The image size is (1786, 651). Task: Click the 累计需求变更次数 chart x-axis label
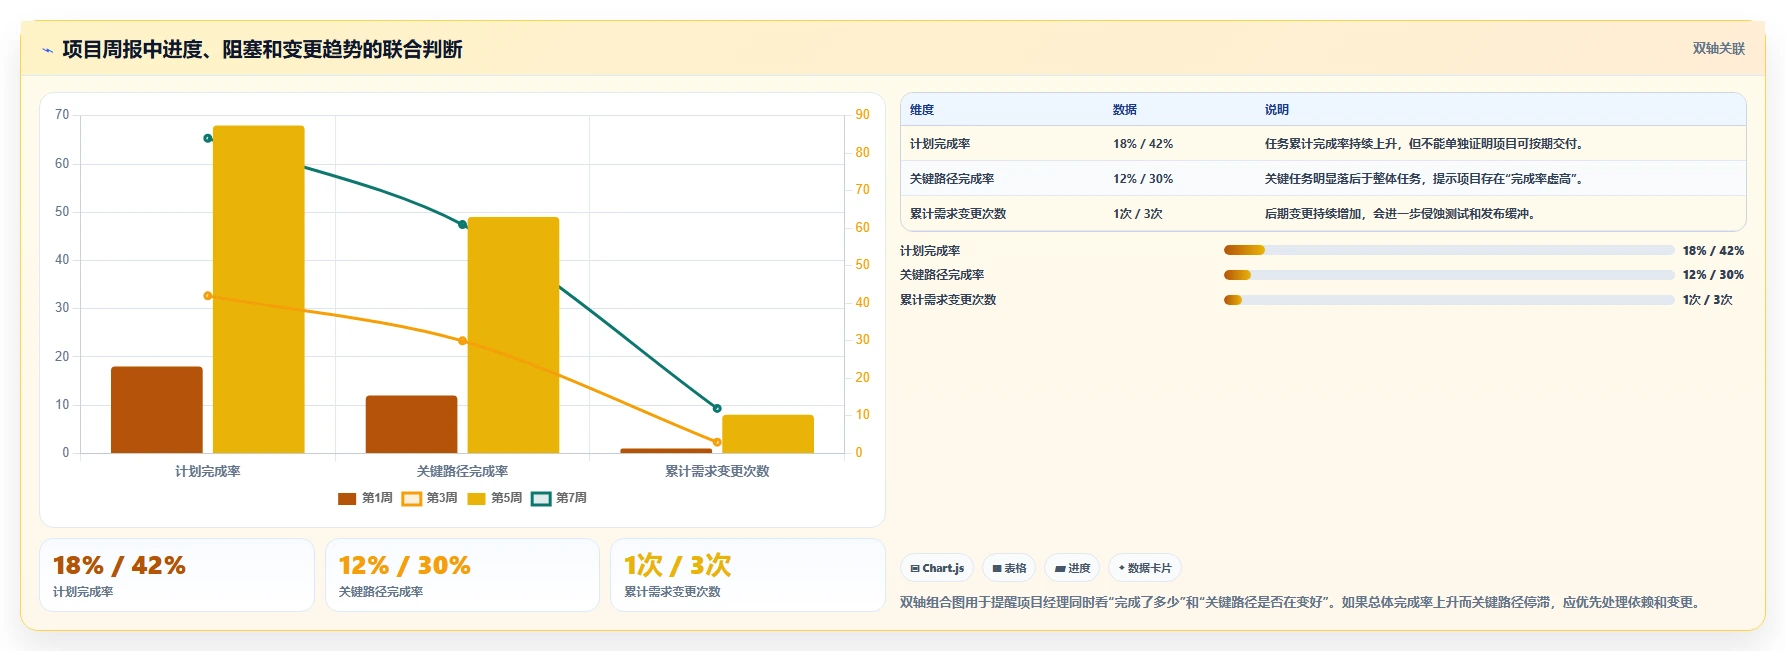click(717, 471)
